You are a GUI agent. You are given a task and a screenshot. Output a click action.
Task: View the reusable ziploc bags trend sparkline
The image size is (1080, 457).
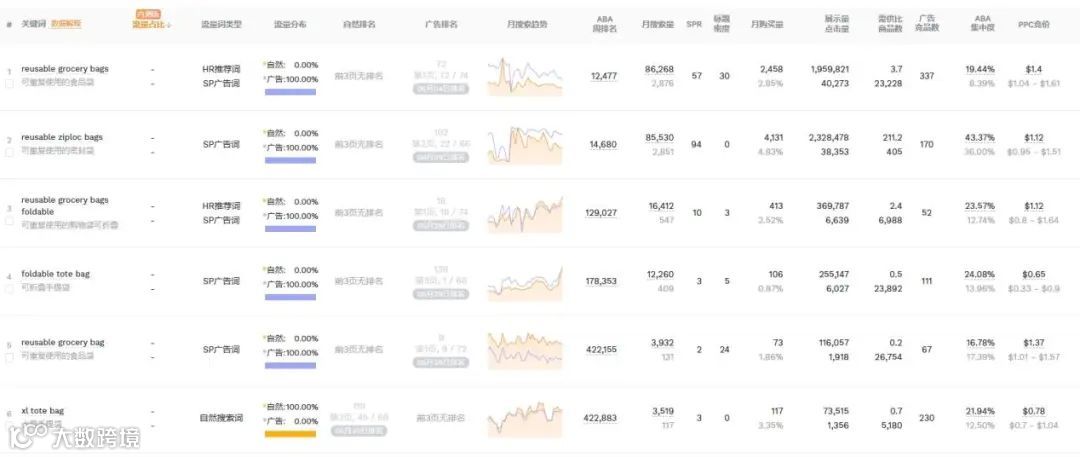click(525, 144)
